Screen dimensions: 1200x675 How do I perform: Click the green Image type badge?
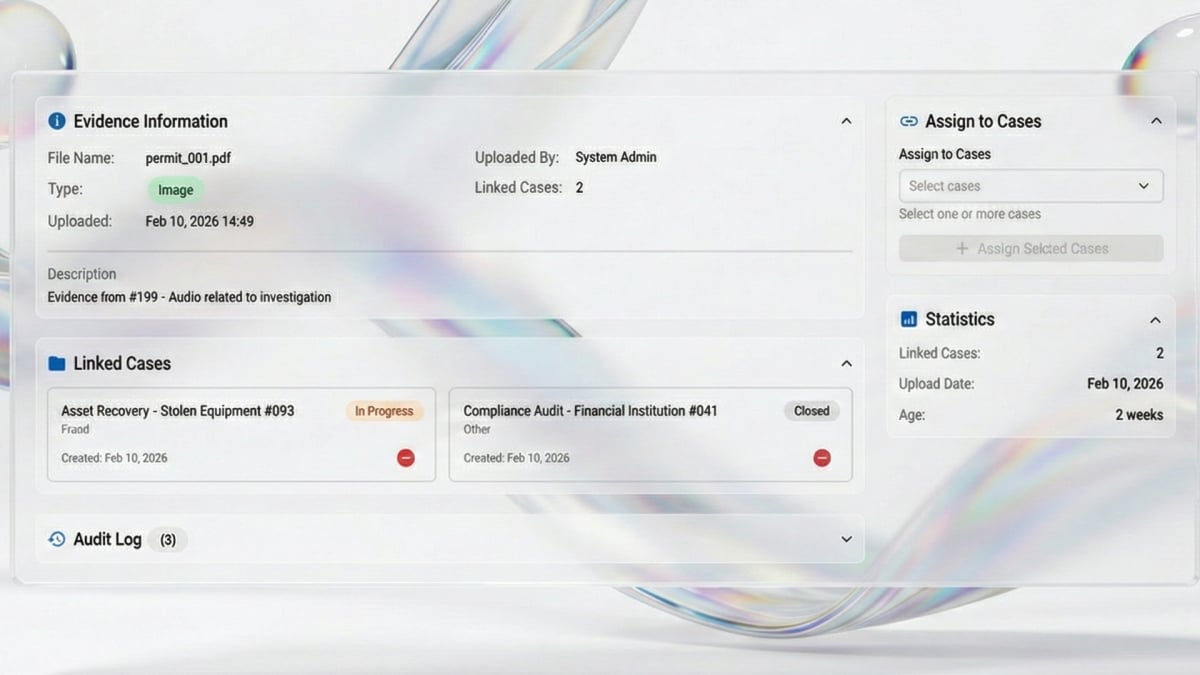pos(176,190)
